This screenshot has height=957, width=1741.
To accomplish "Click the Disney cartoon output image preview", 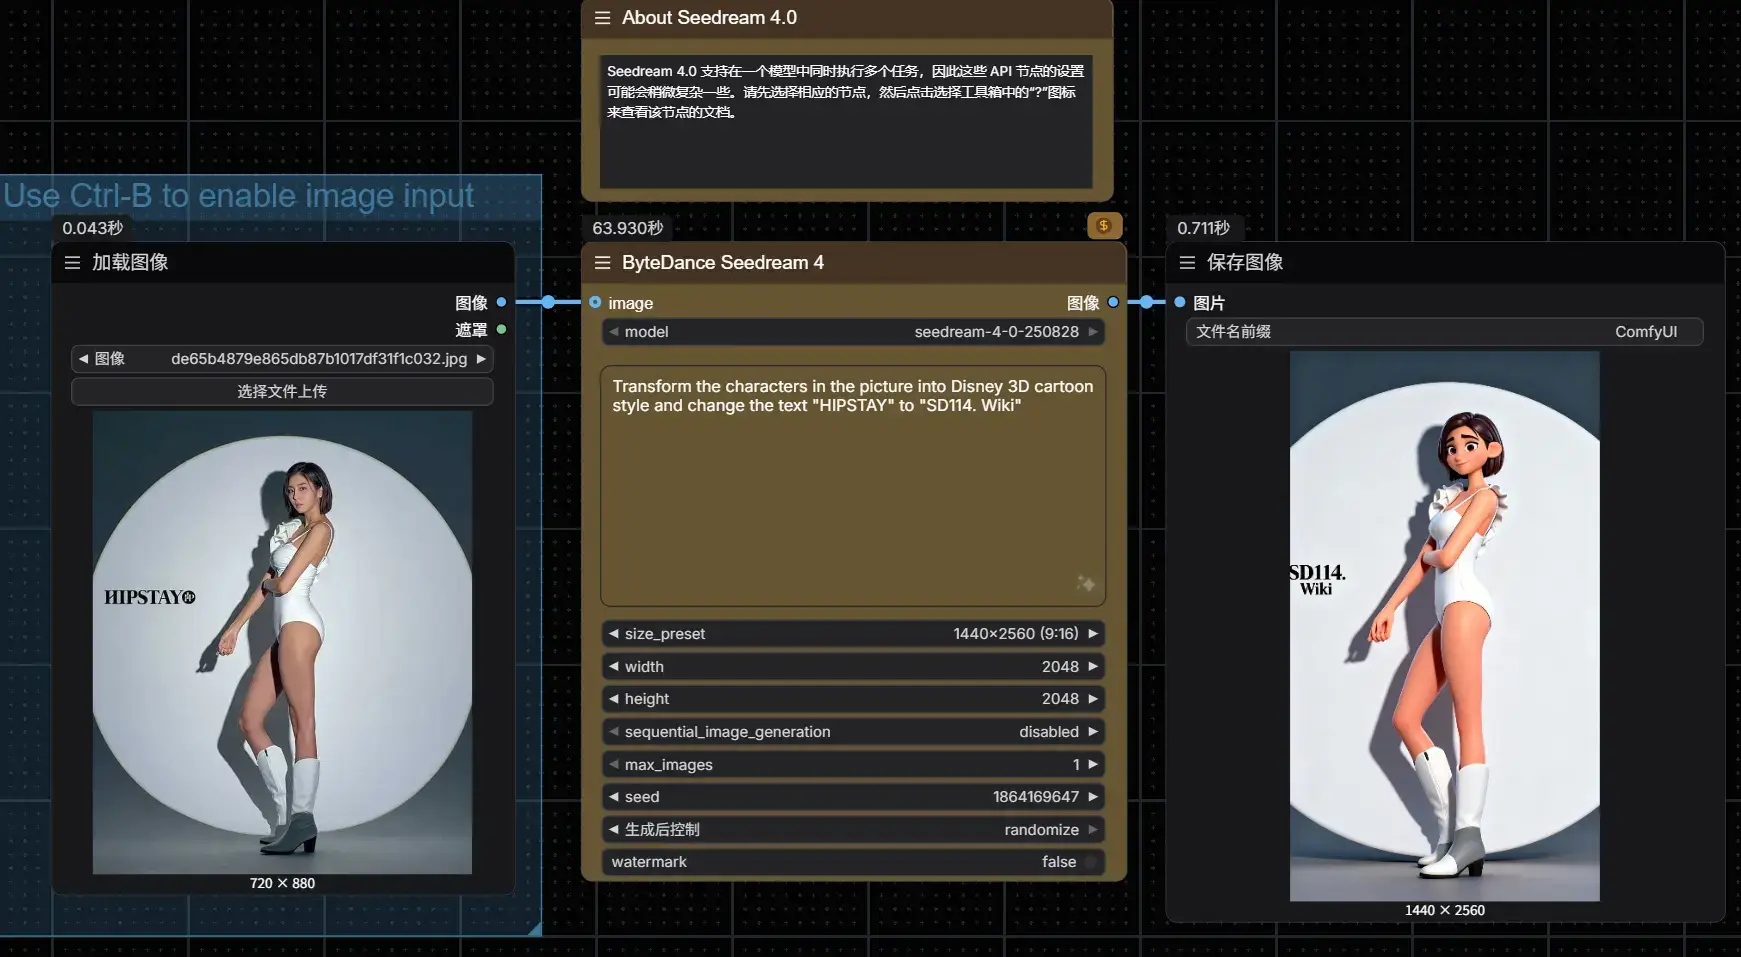I will [x=1444, y=626].
